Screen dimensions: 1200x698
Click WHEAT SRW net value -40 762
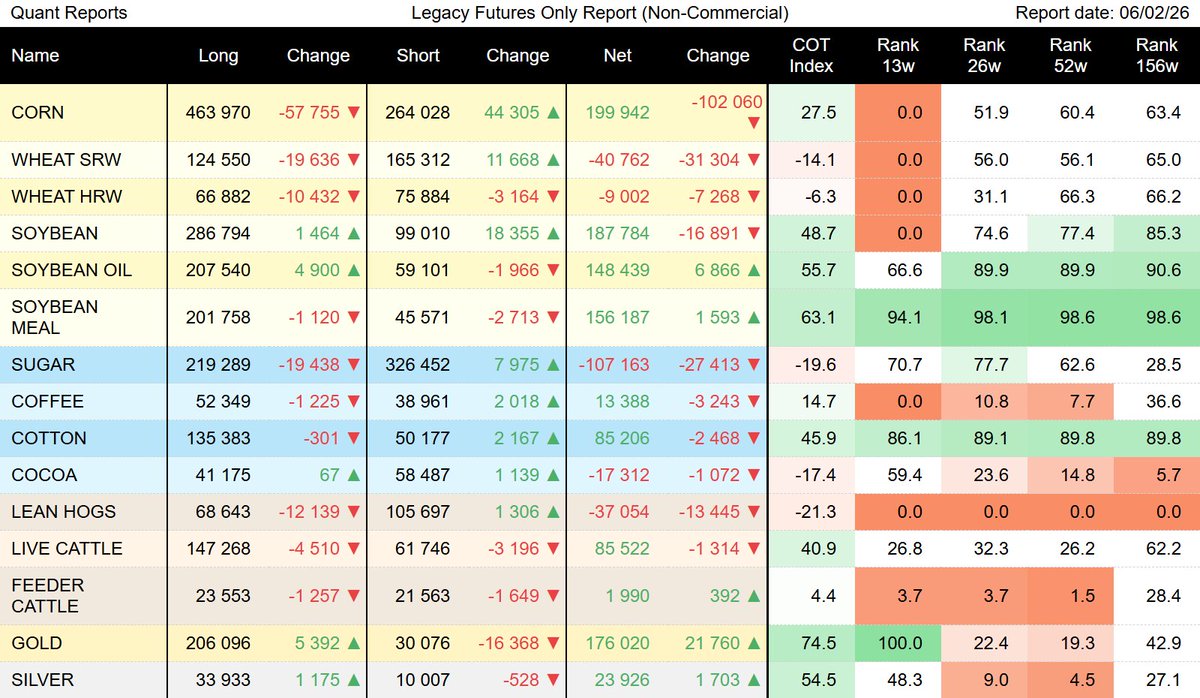[618, 160]
